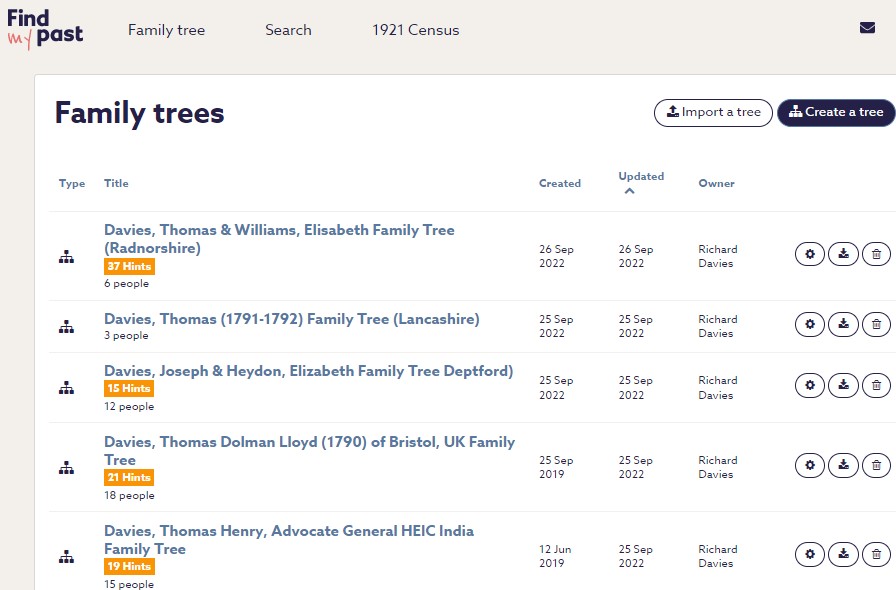Open the Family tree menu
This screenshot has width=896, height=590.
(x=166, y=30)
